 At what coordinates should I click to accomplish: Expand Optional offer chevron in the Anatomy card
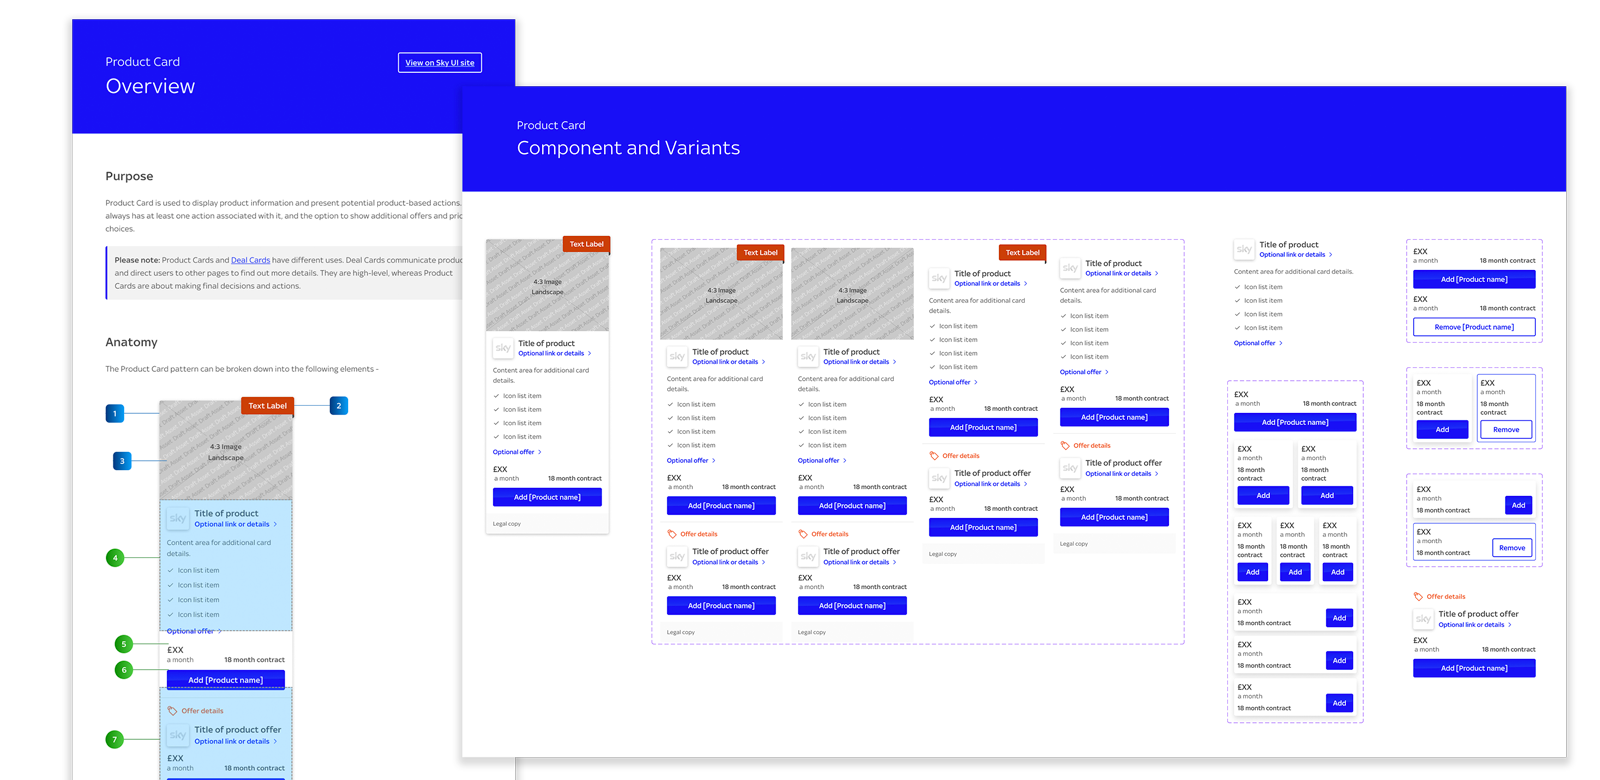pyautogui.click(x=220, y=631)
